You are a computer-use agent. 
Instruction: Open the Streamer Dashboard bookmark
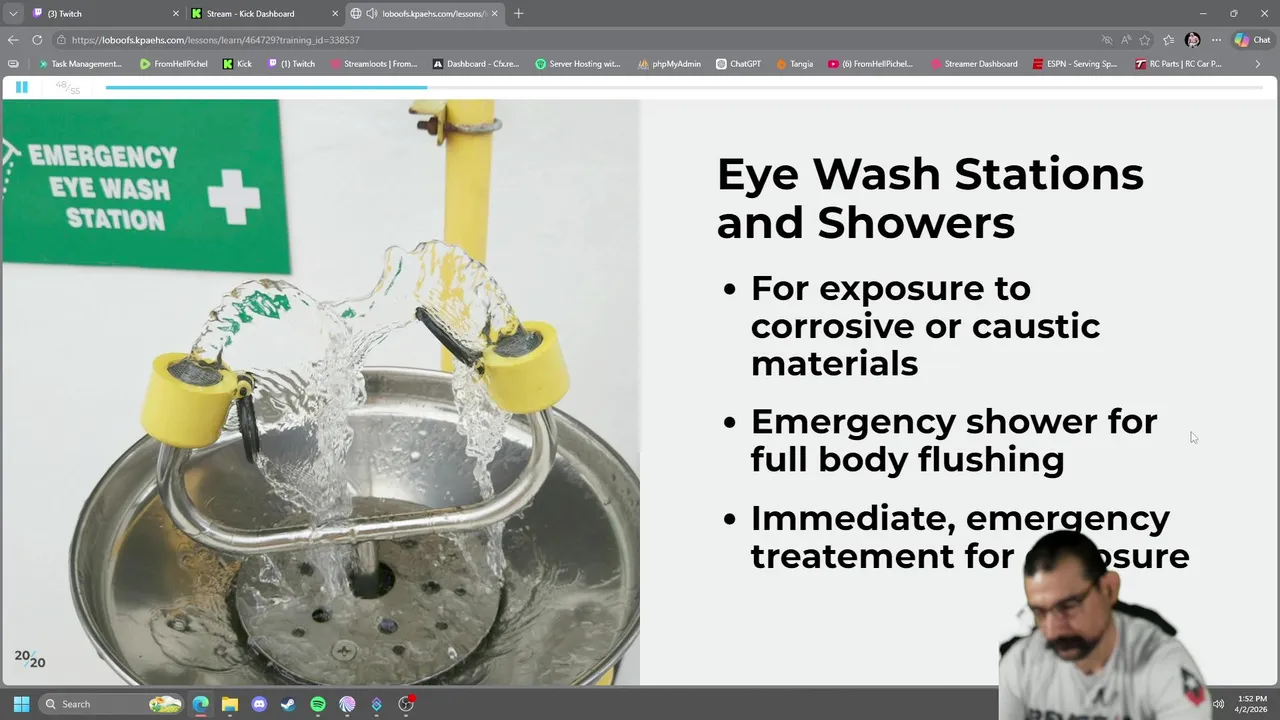(974, 64)
